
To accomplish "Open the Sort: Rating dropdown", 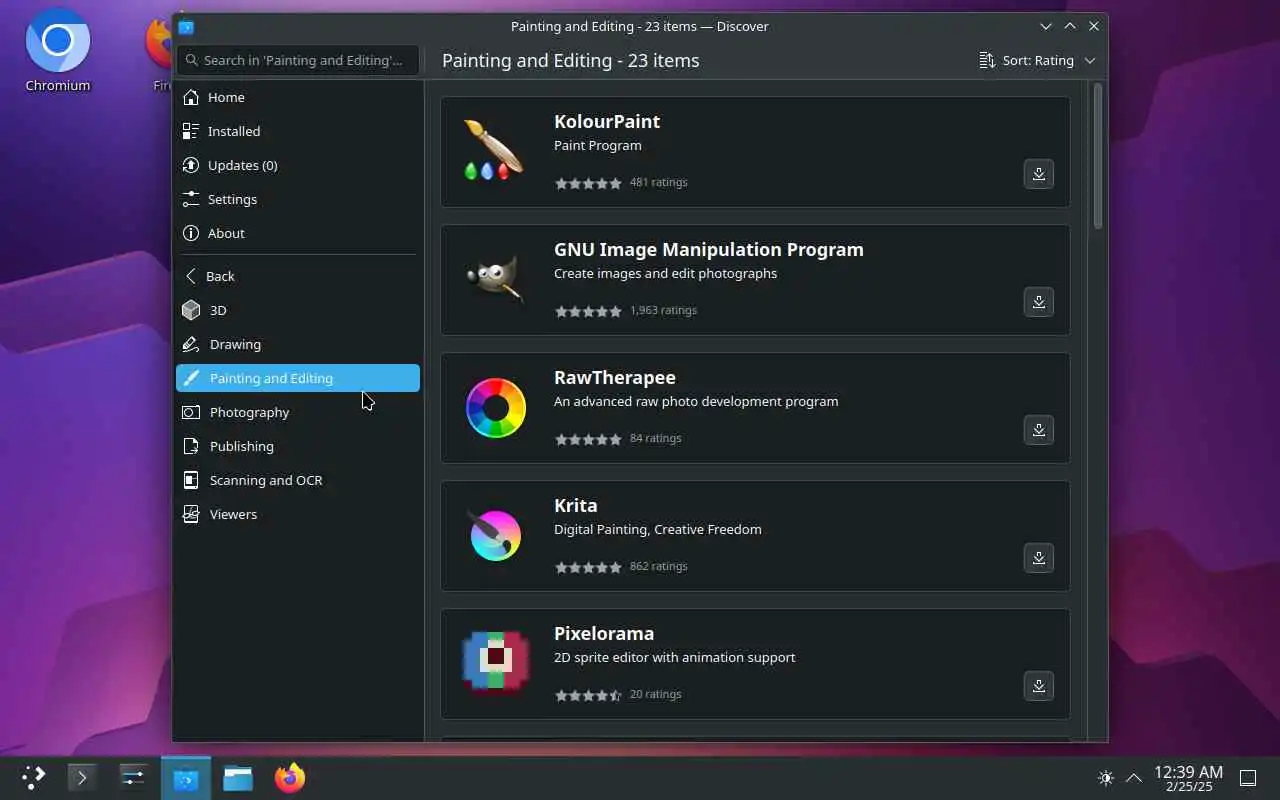I will click(1037, 60).
